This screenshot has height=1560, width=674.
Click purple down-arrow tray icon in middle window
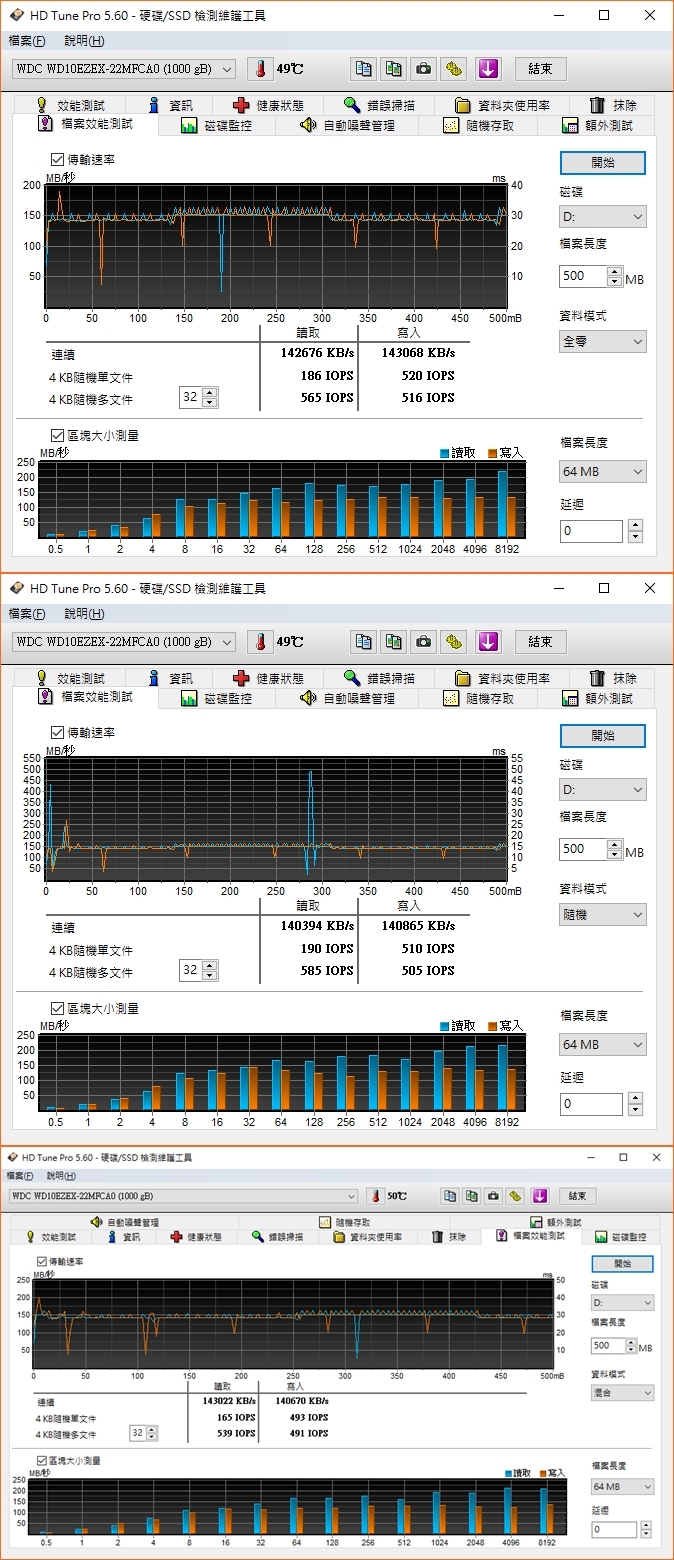(487, 642)
